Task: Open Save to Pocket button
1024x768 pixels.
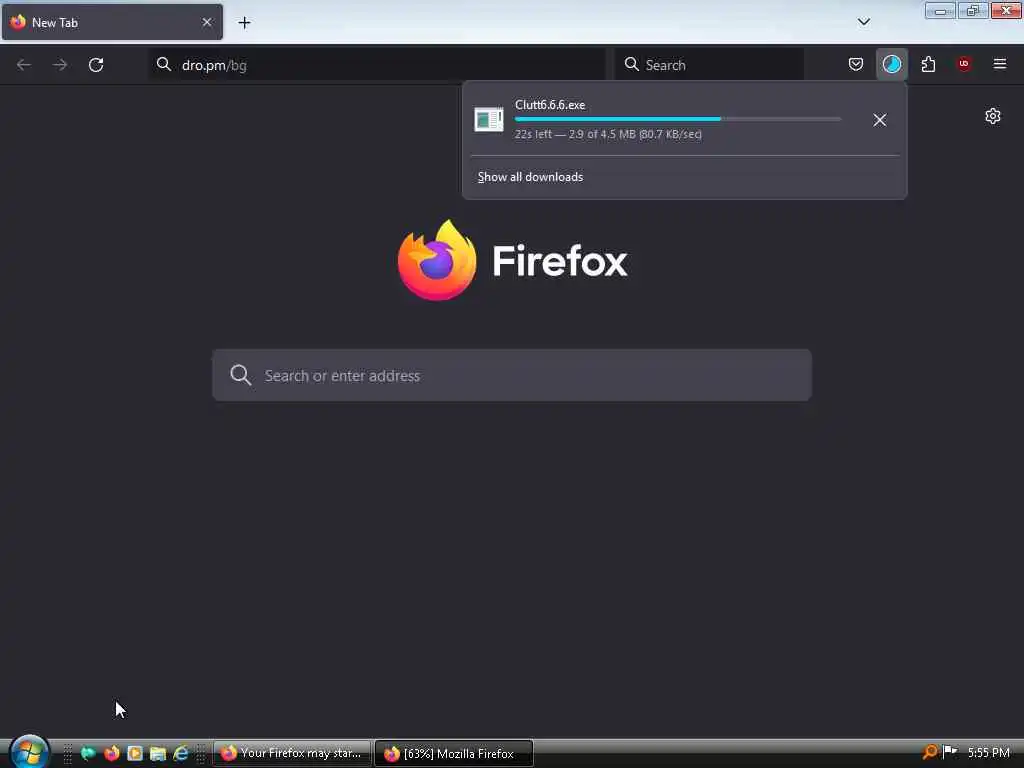Action: pos(856,64)
